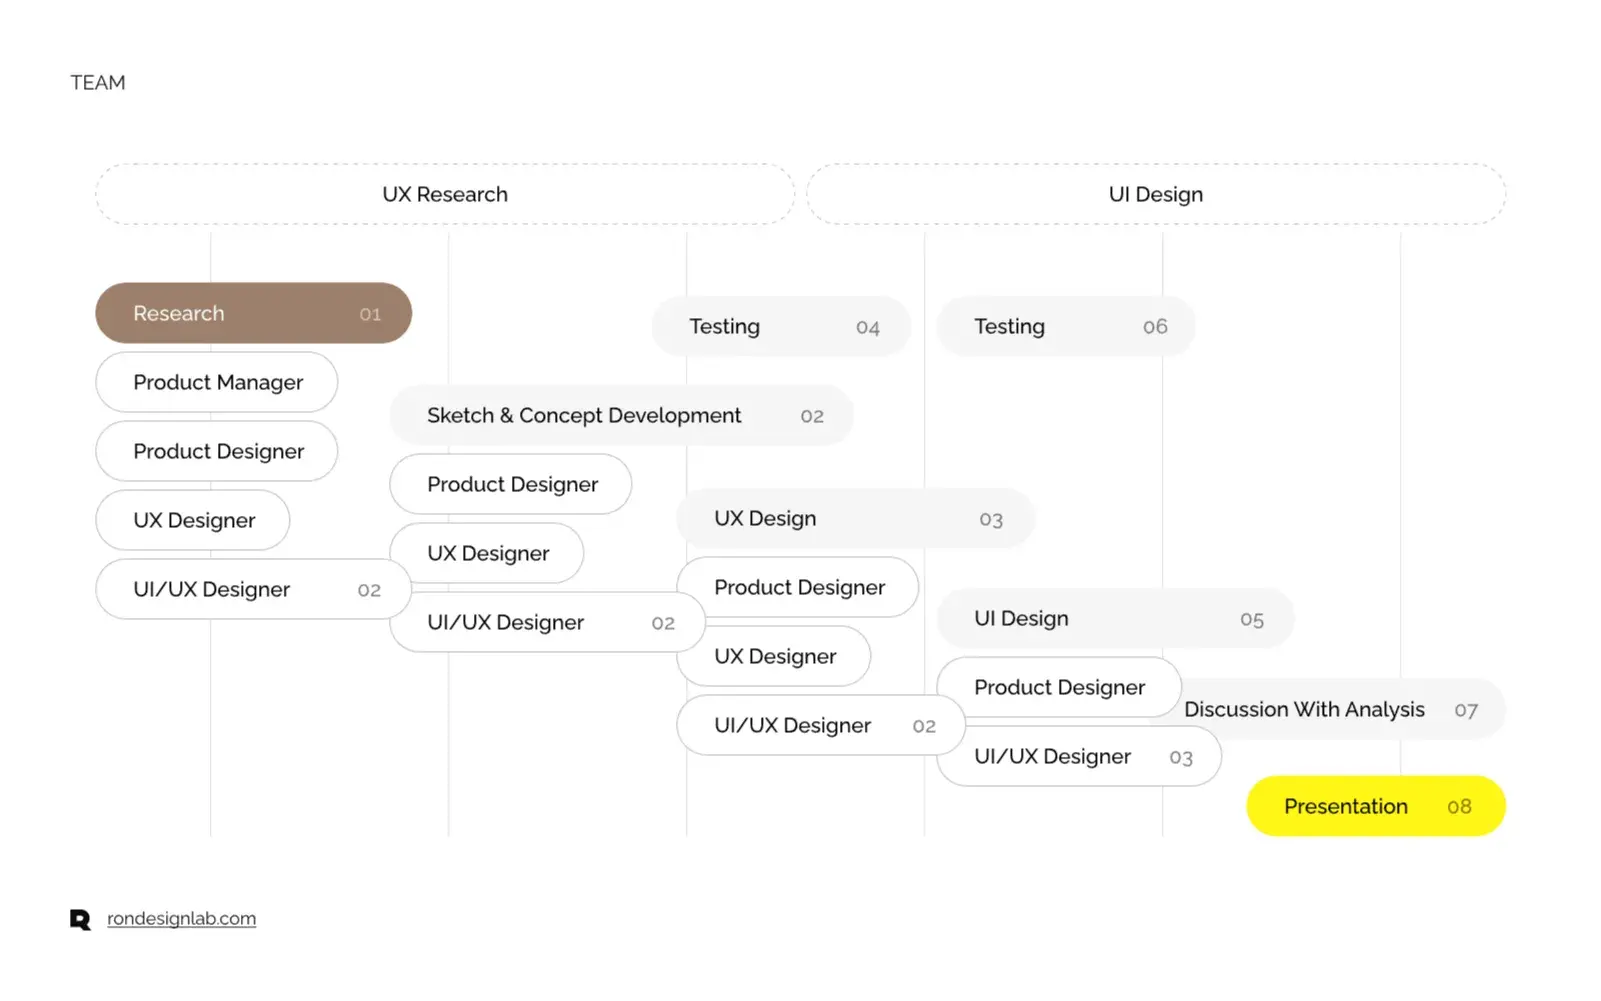Viewport: 1601px width, 1001px height.
Task: Click the UI Design 05 stage pill
Action: (x=1115, y=618)
